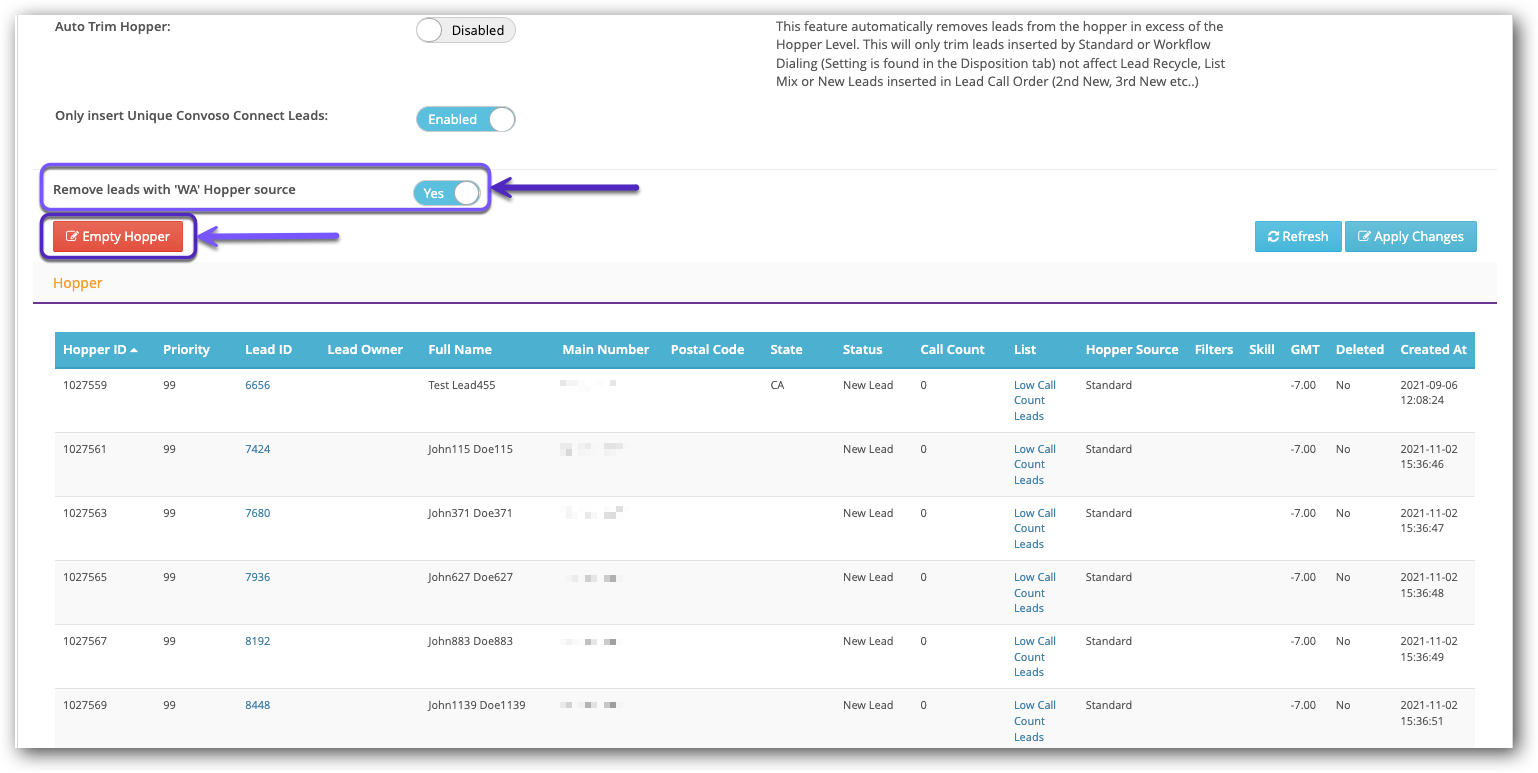Click created timestamp 2021-11-02 15:36:47
Image resolution: width=1538 pixels, height=773 pixels.
click(x=1429, y=521)
